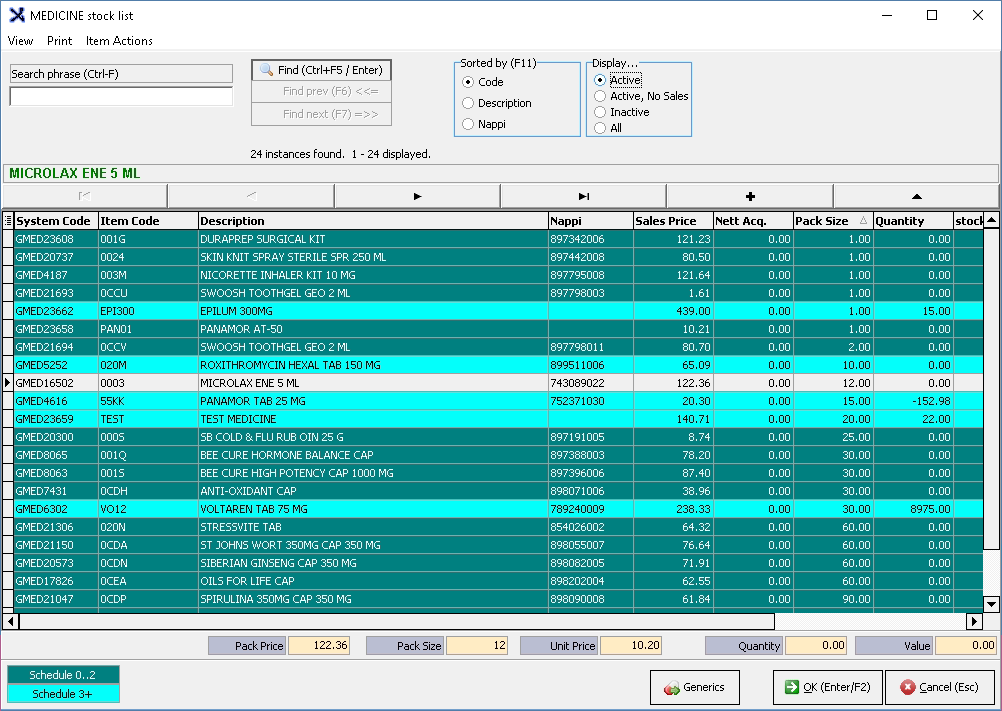This screenshot has width=1002, height=711.
Task: Click the grid column selector icon
Action: (x=8, y=221)
